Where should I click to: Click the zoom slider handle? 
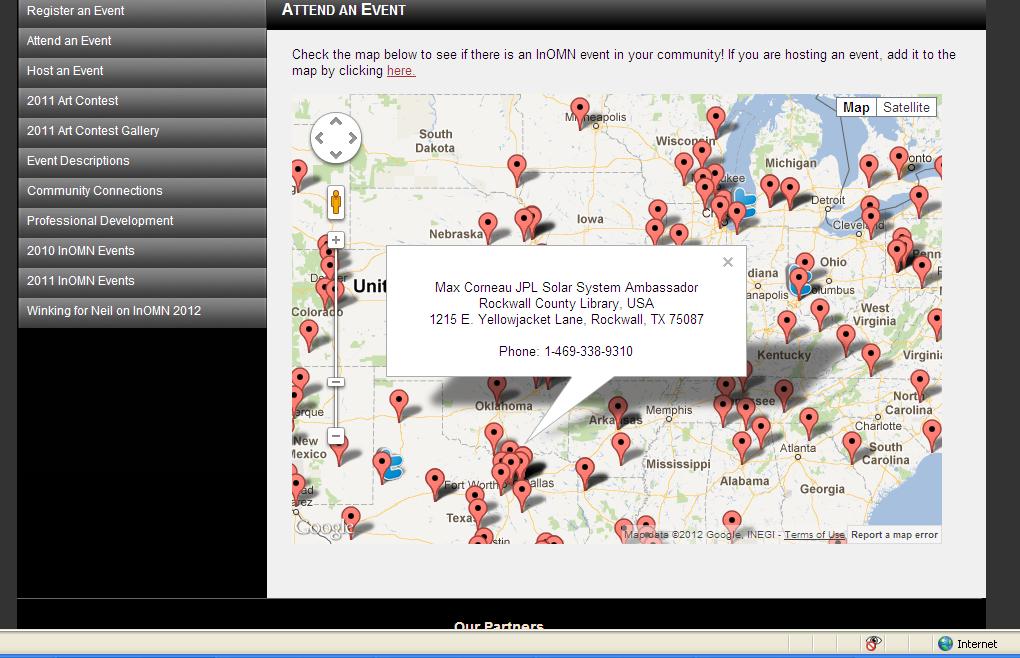pyautogui.click(x=336, y=382)
